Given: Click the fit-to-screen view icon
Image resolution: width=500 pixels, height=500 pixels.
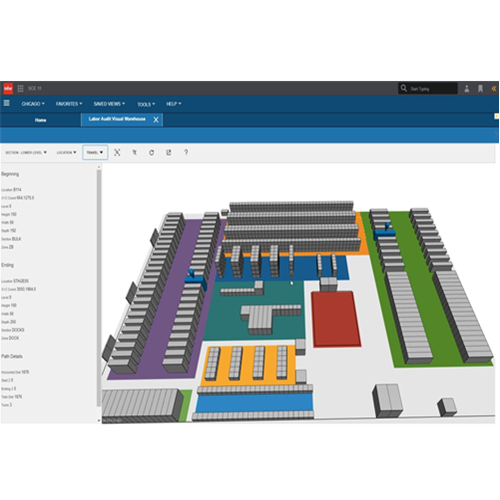Looking at the screenshot, I should [x=117, y=152].
